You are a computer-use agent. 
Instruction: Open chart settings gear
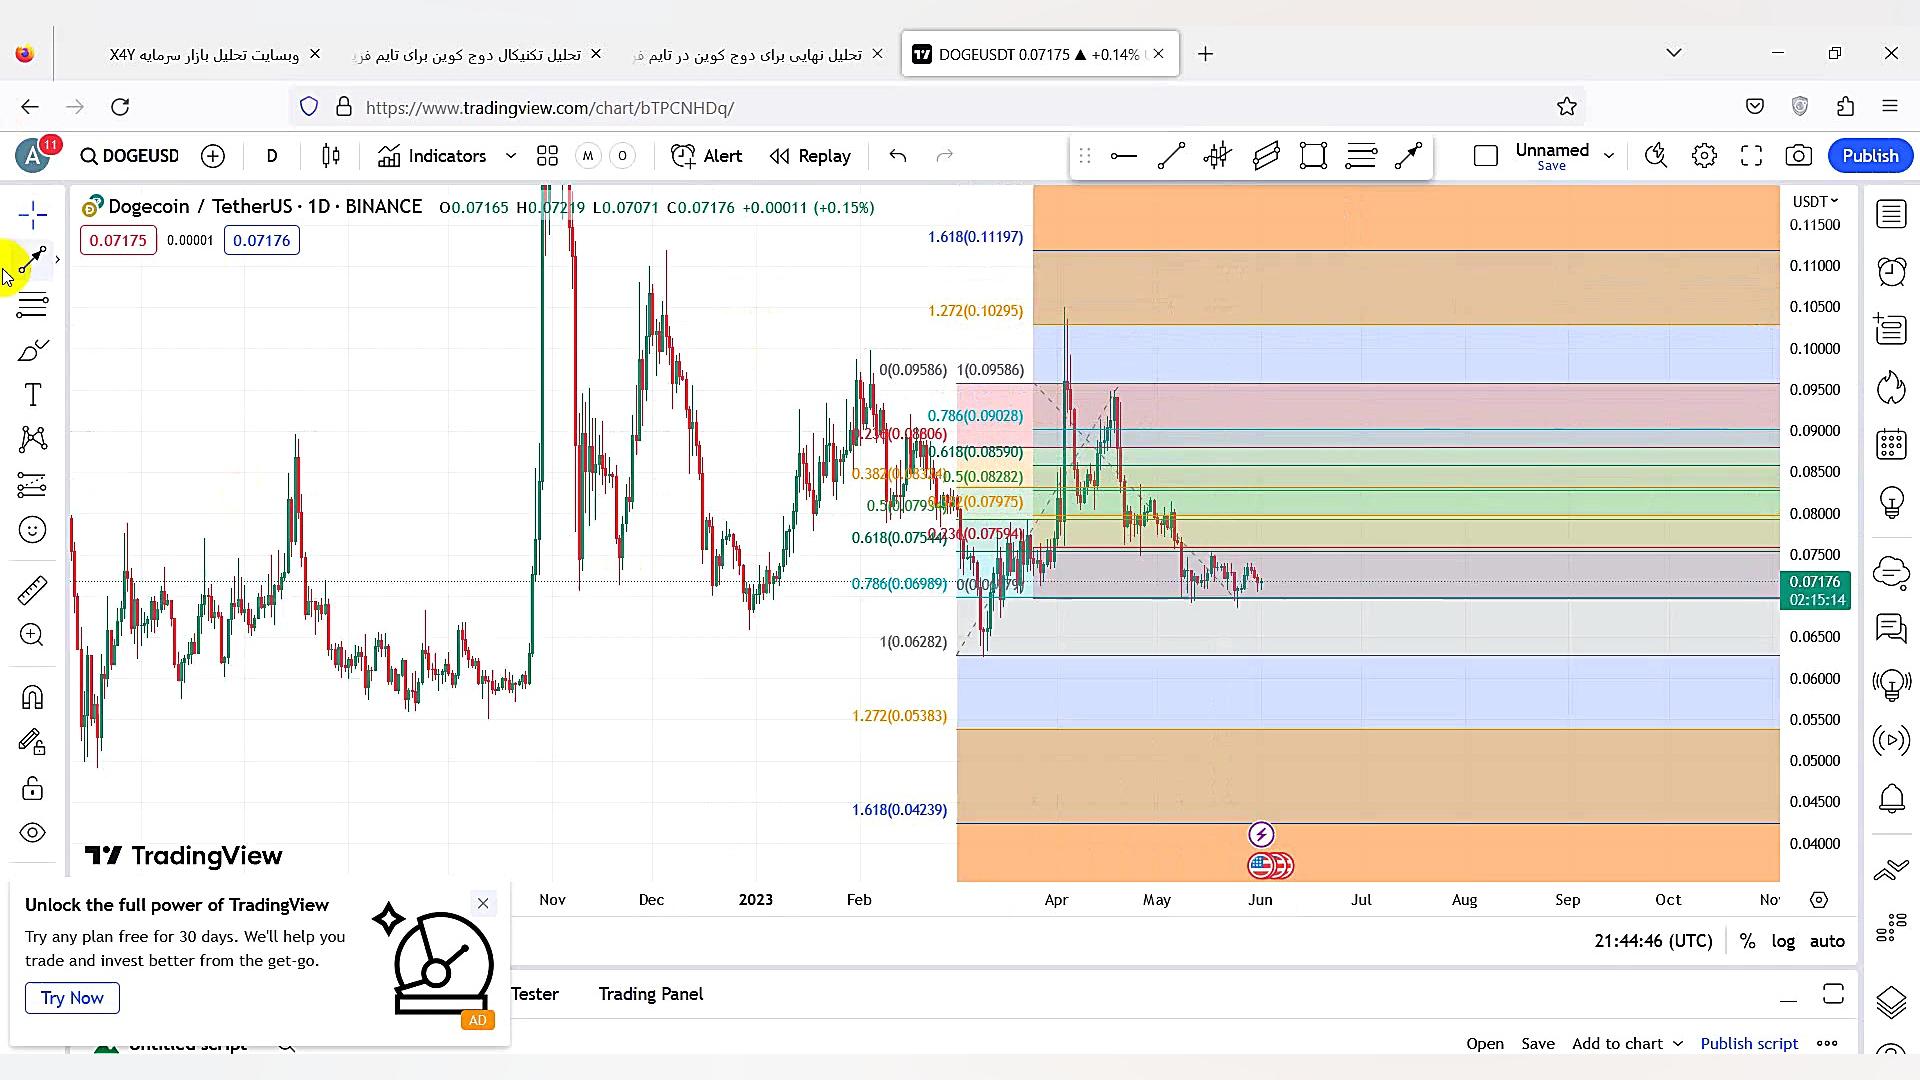coord(1704,156)
